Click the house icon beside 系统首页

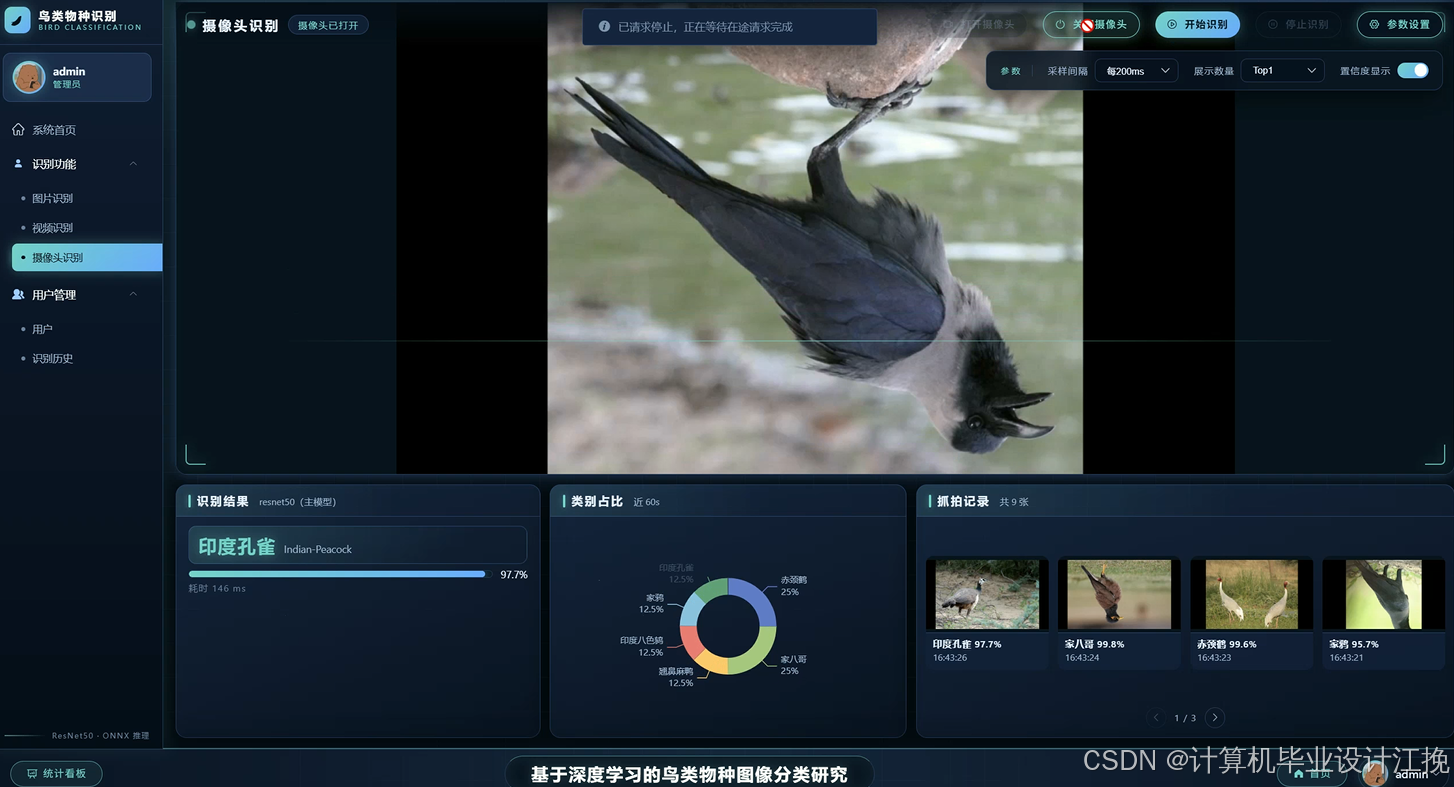18,130
